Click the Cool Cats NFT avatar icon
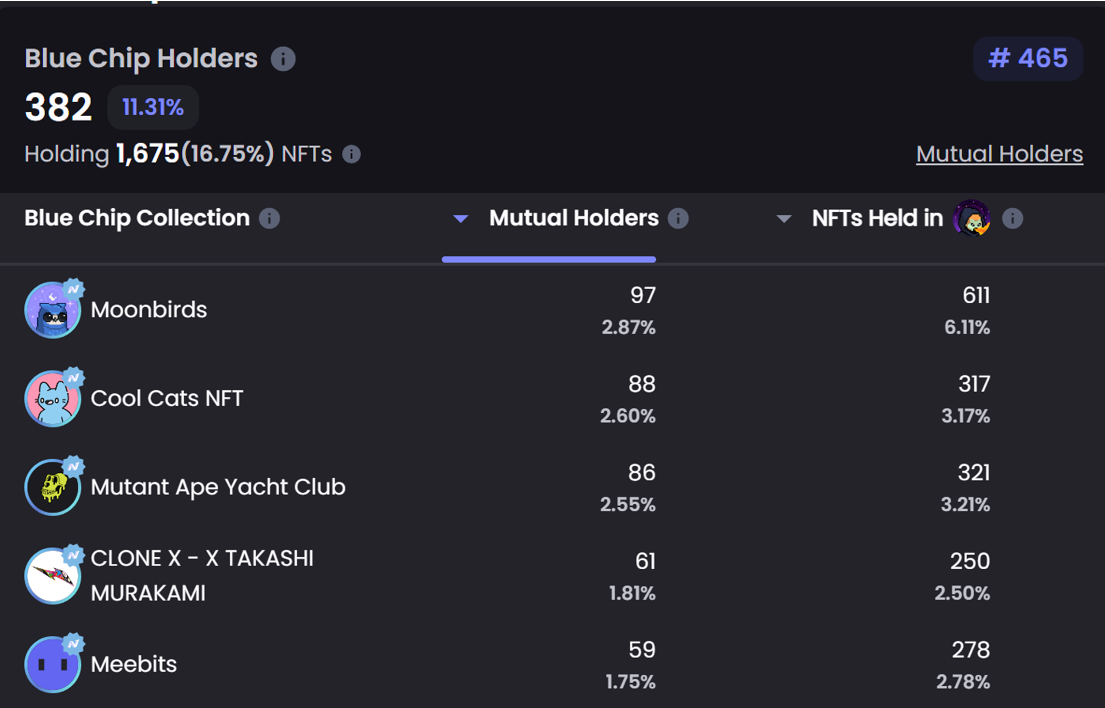The width and height of the screenshot is (1105, 708). 52,398
